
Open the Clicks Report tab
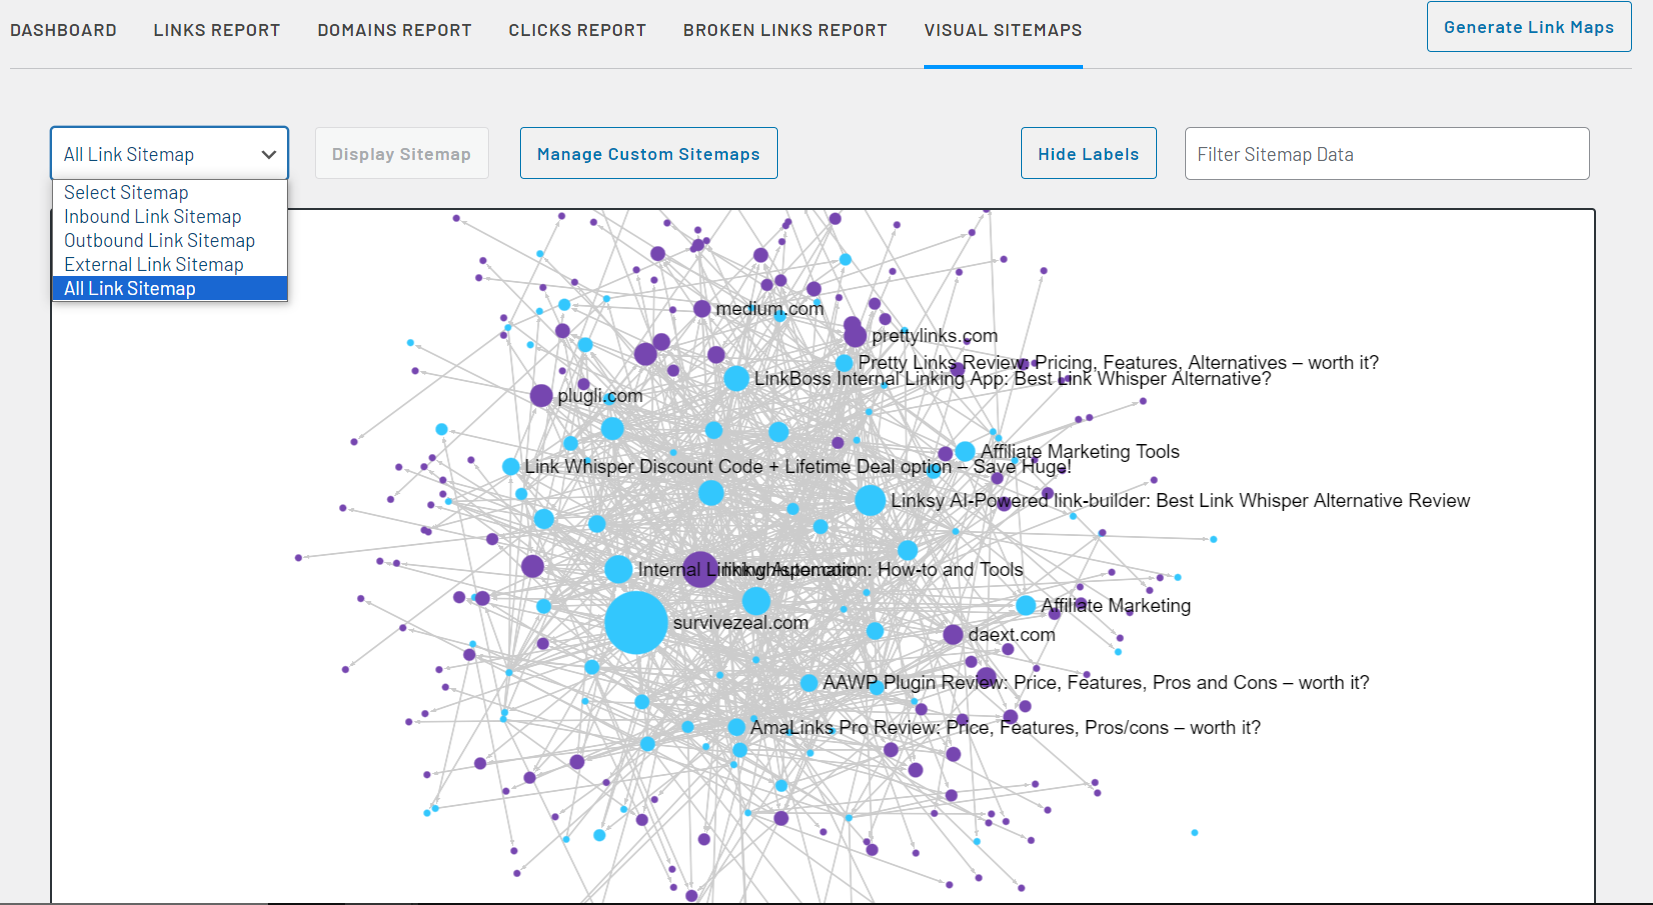[x=577, y=29]
